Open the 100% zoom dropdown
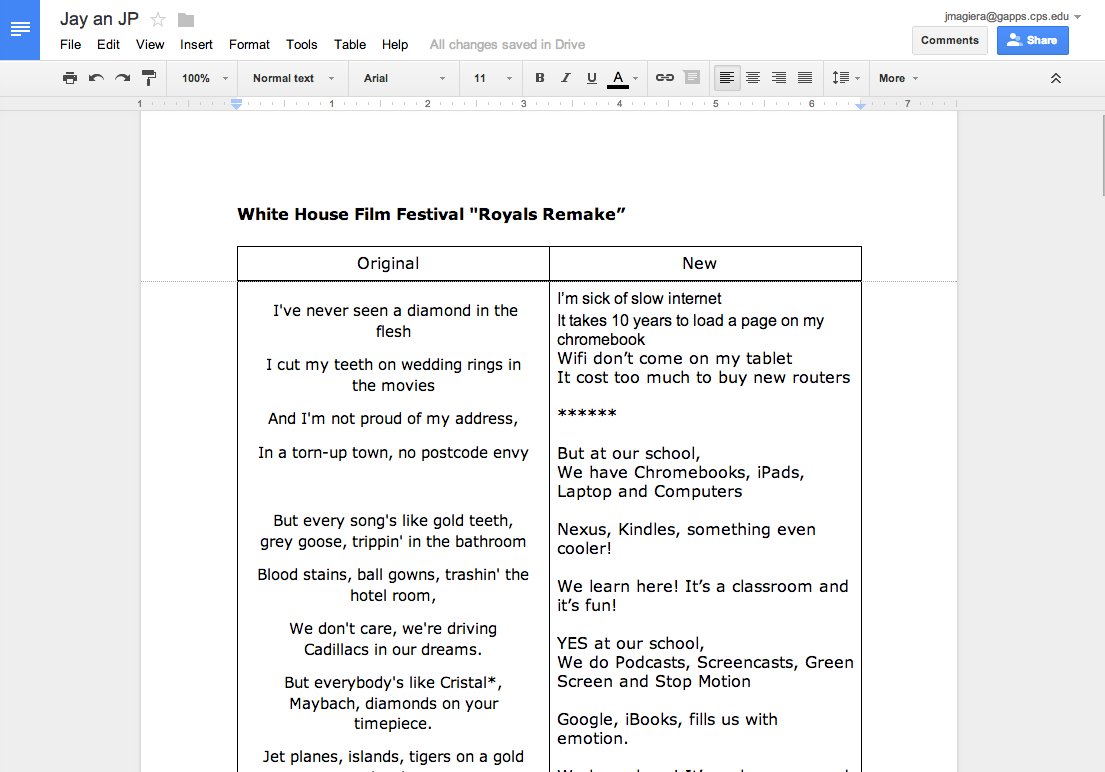The image size is (1105, 772). tap(204, 78)
